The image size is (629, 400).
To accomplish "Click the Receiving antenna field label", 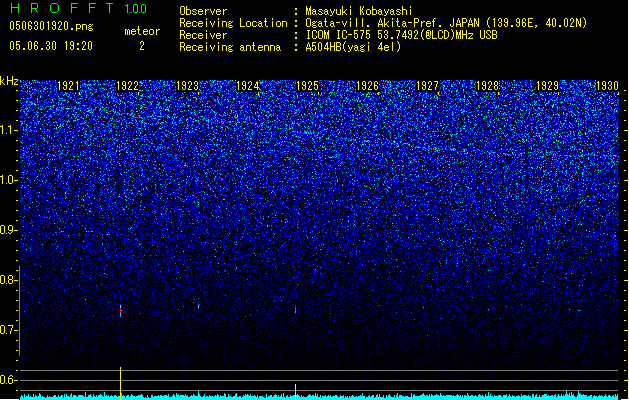I will click(230, 47).
